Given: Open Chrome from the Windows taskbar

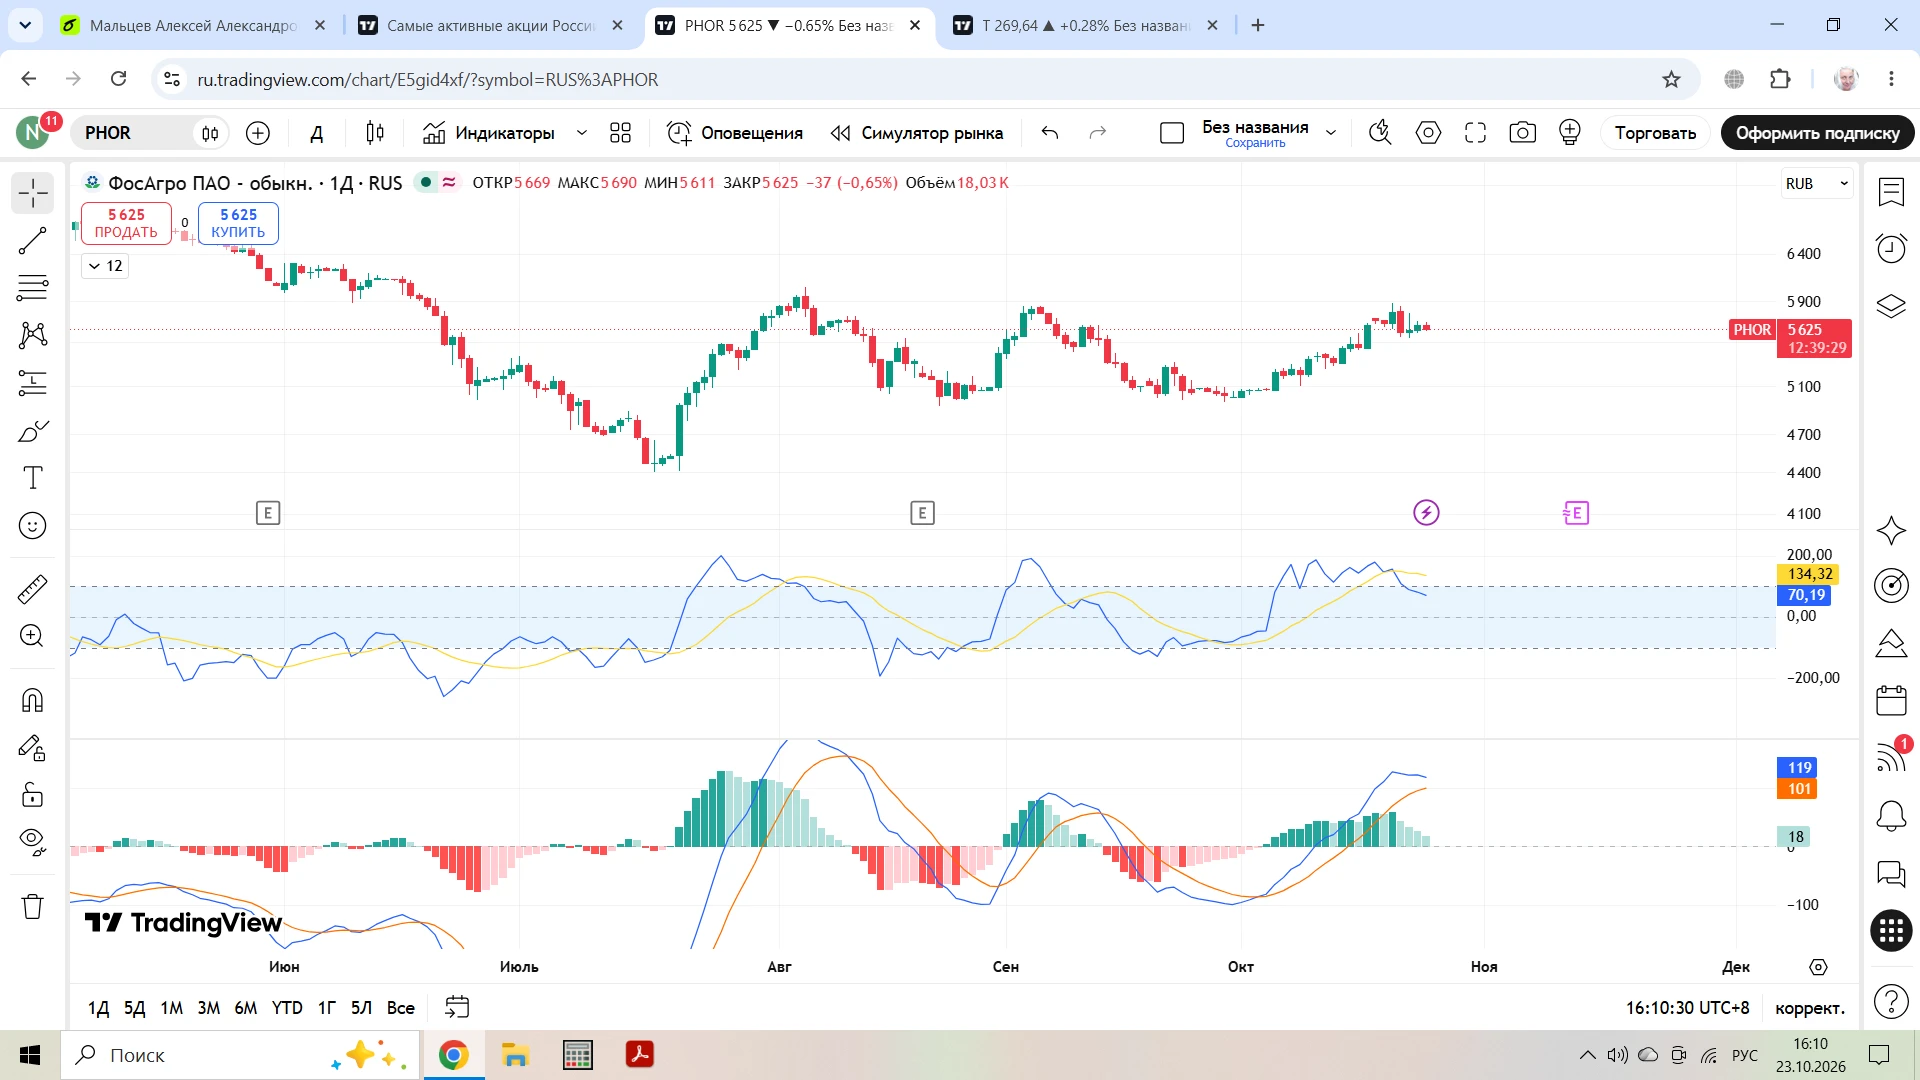Looking at the screenshot, I should [x=453, y=1055].
